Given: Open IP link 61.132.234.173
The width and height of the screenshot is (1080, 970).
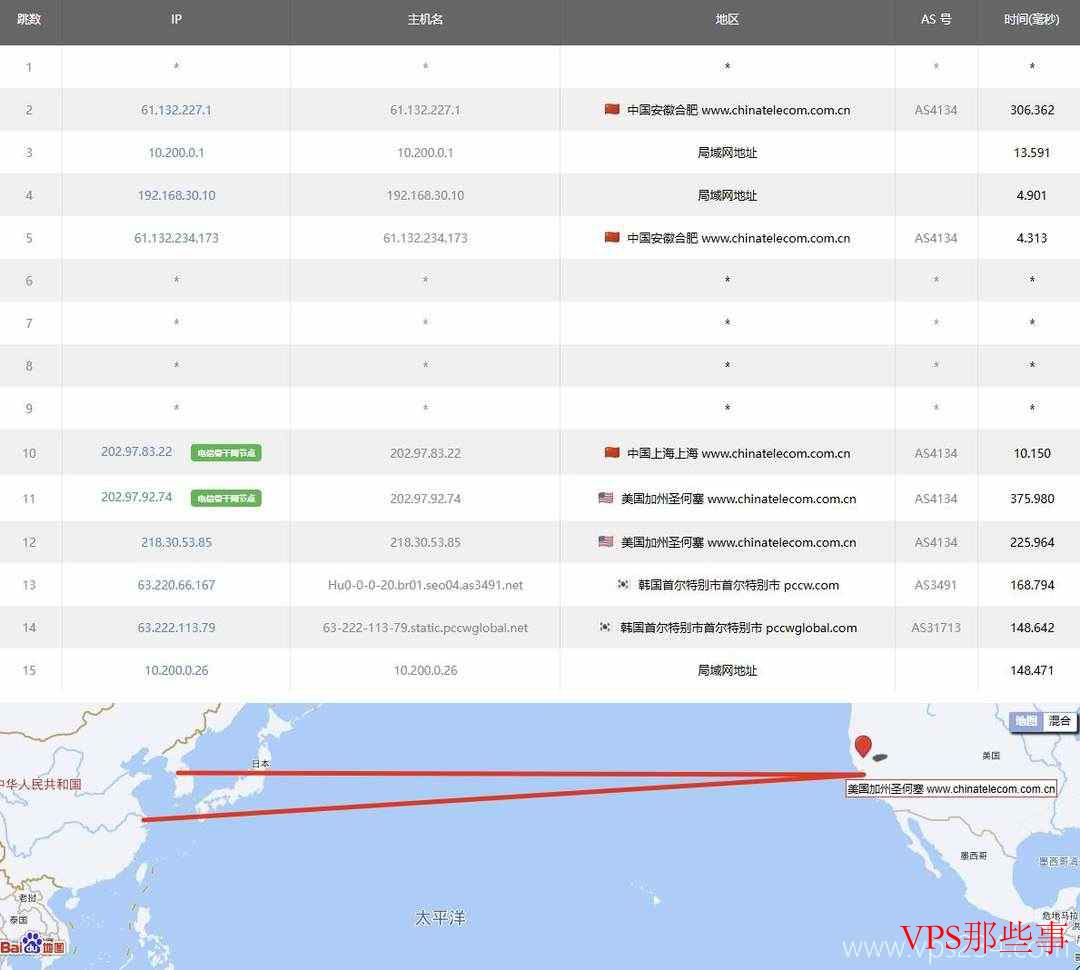Looking at the screenshot, I should 176,238.
